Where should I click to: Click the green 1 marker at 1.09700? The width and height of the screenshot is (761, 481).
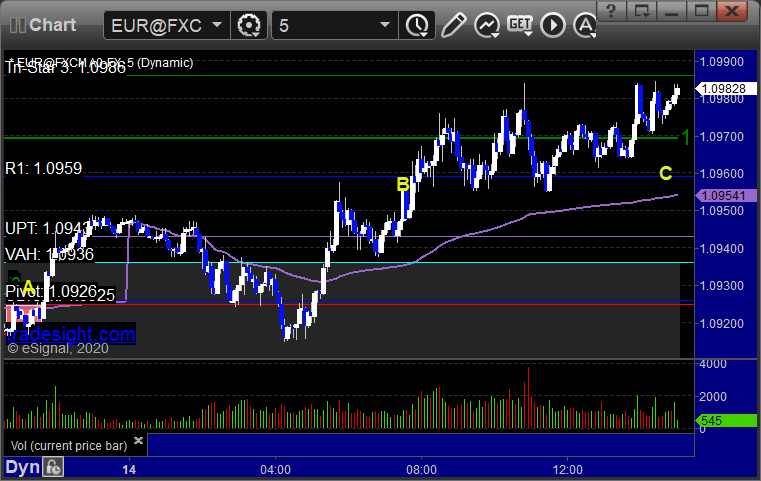pos(685,137)
